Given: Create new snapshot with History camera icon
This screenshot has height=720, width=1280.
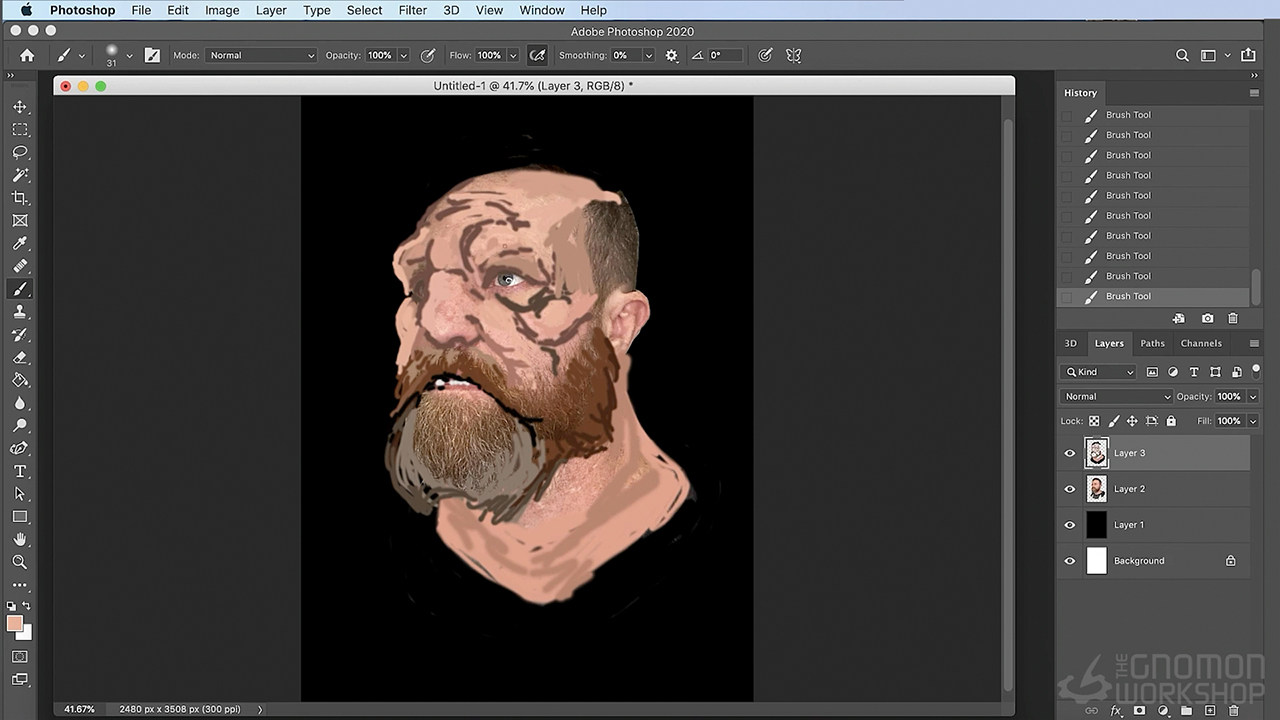Looking at the screenshot, I should 1207,318.
